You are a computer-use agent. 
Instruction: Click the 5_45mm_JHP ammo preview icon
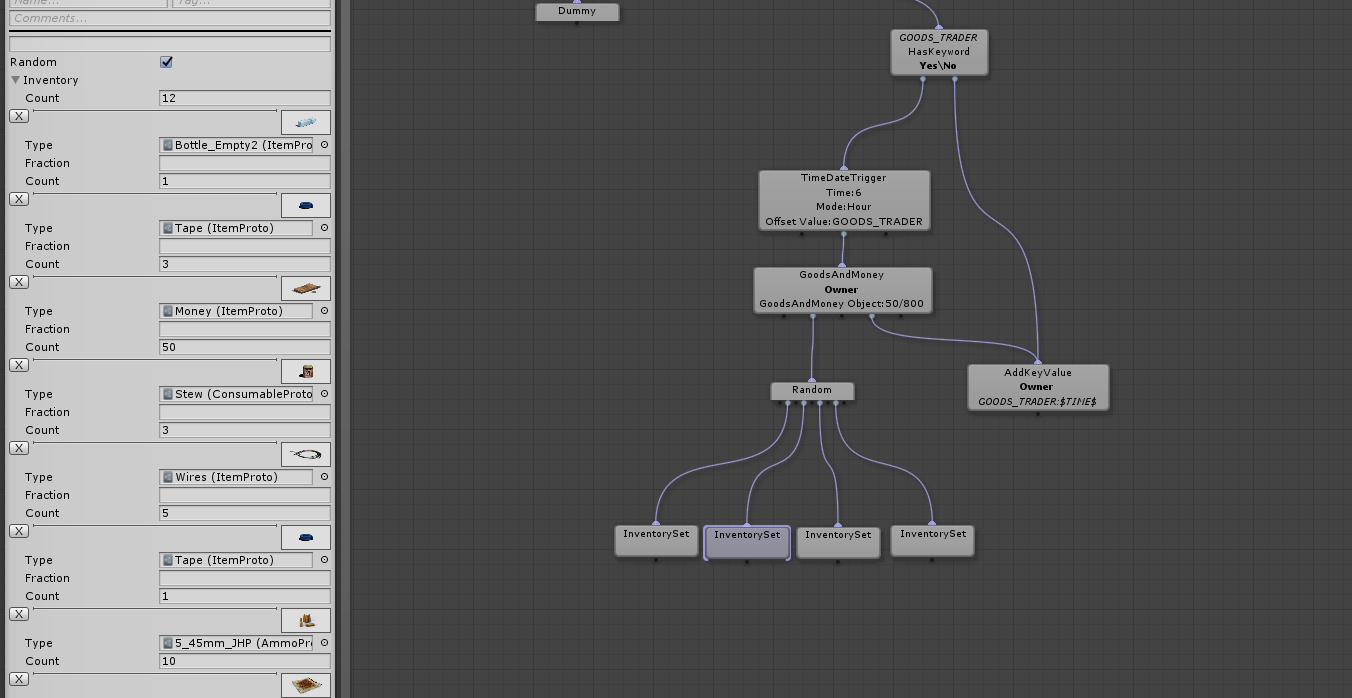tap(306, 620)
